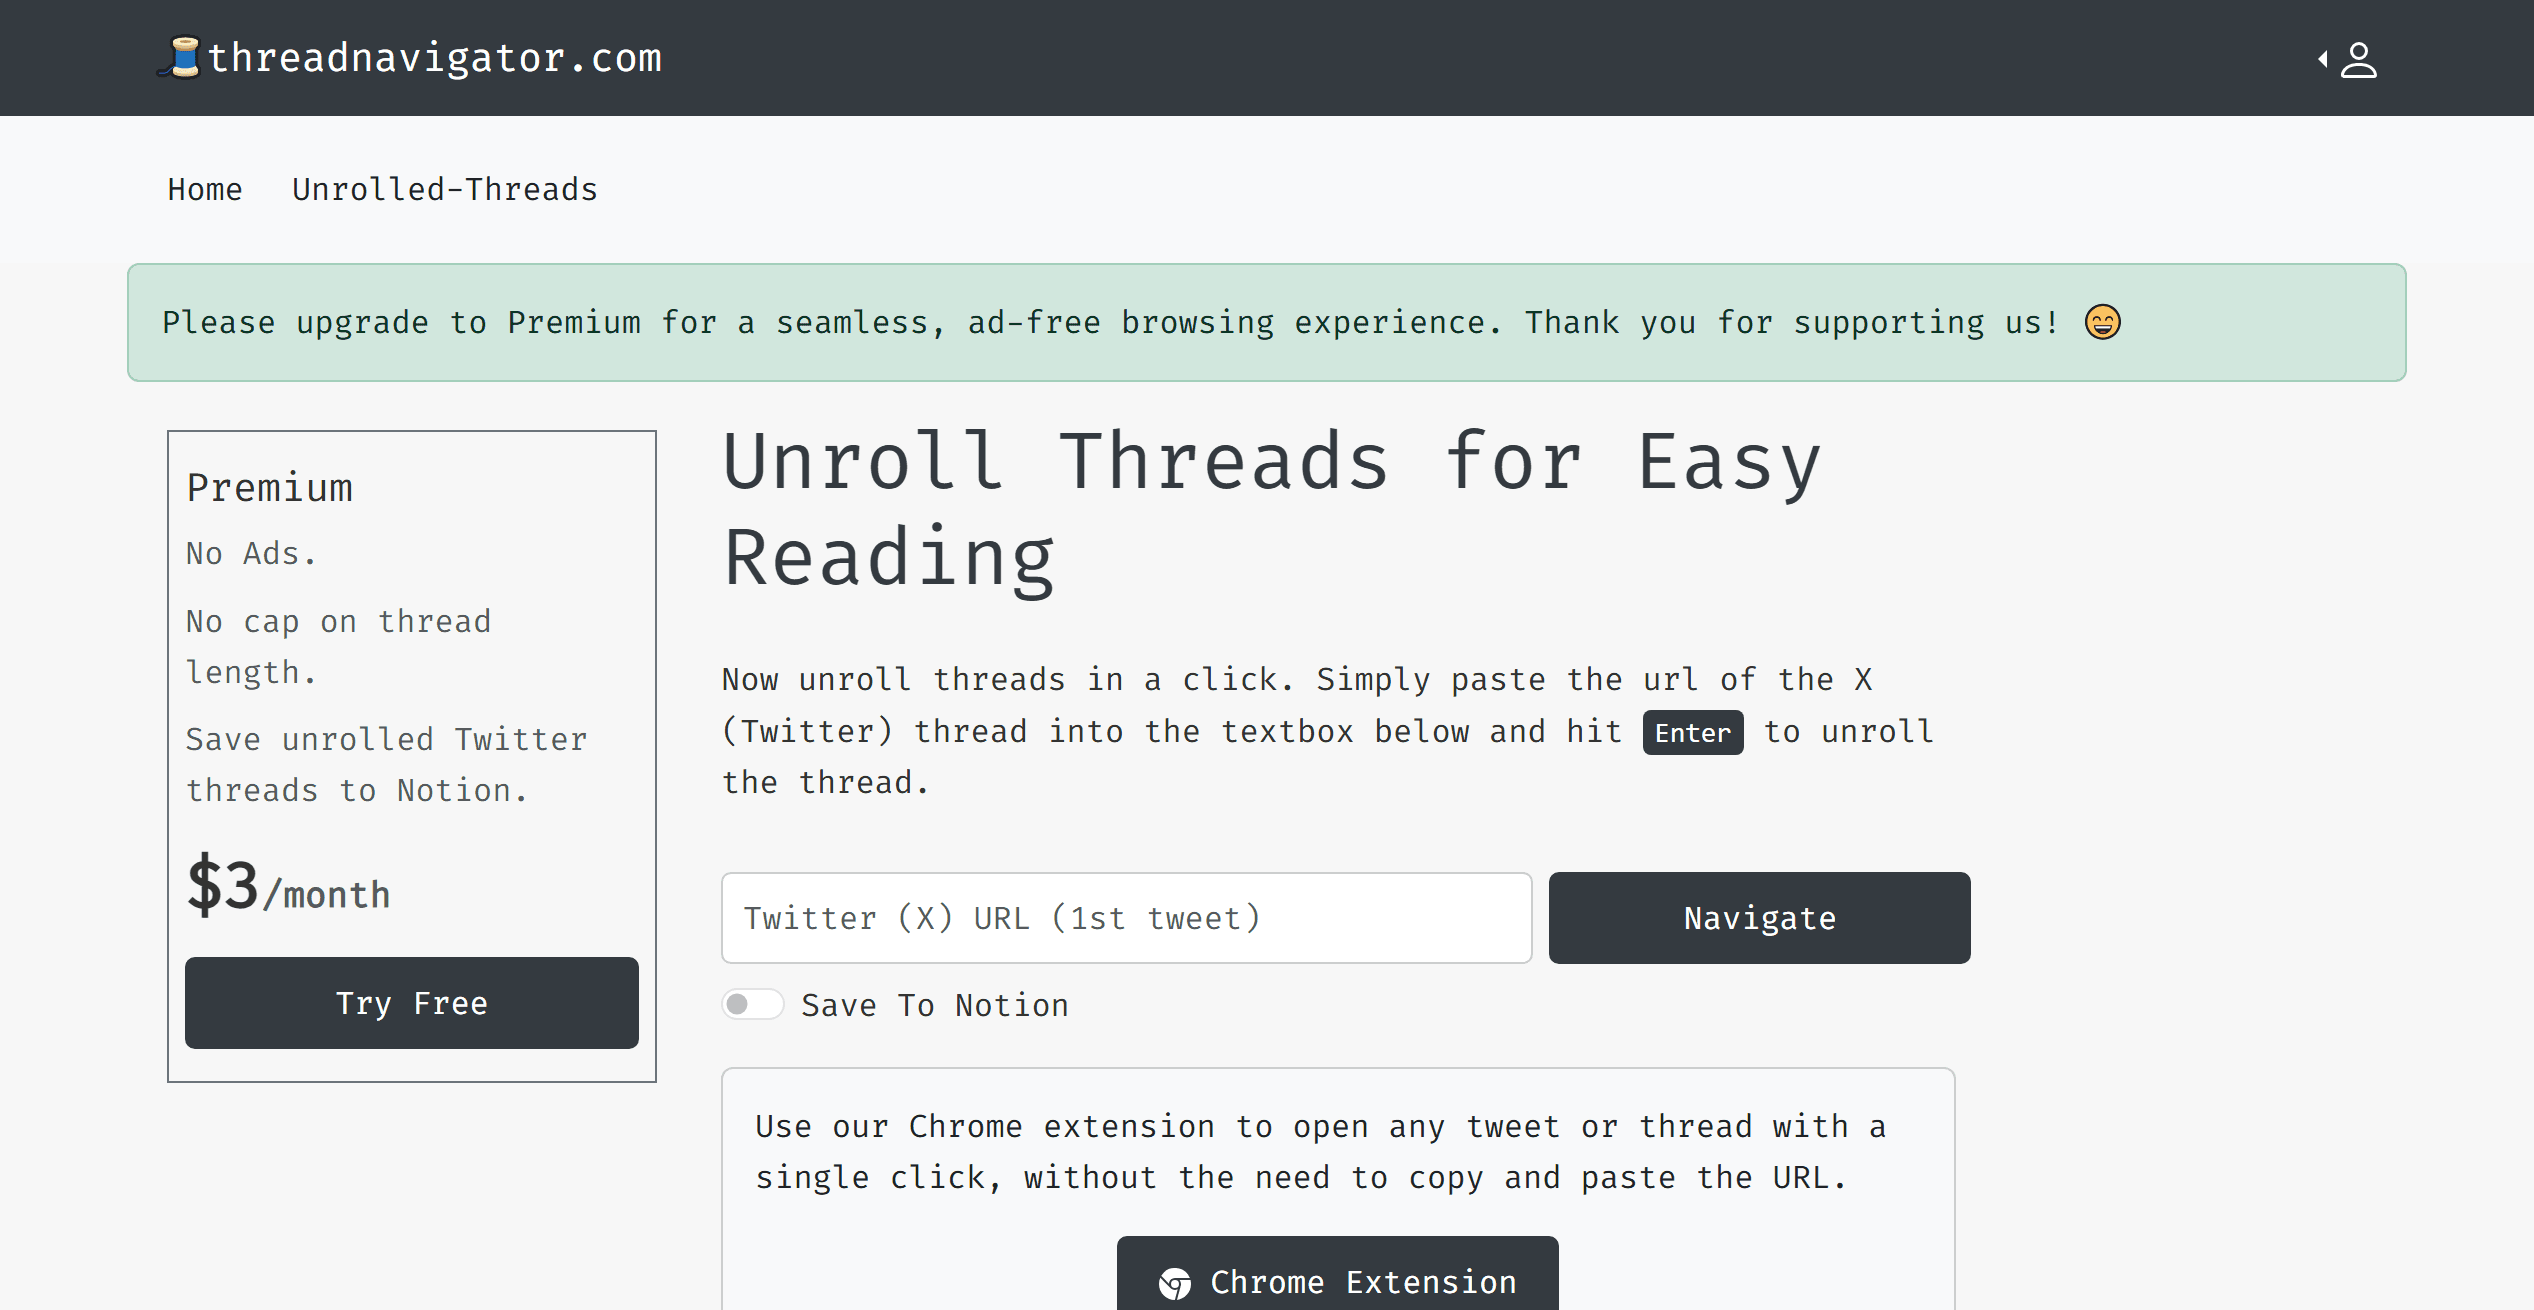Click the Enter key badge
This screenshot has height=1310, width=2534.
coord(1692,733)
